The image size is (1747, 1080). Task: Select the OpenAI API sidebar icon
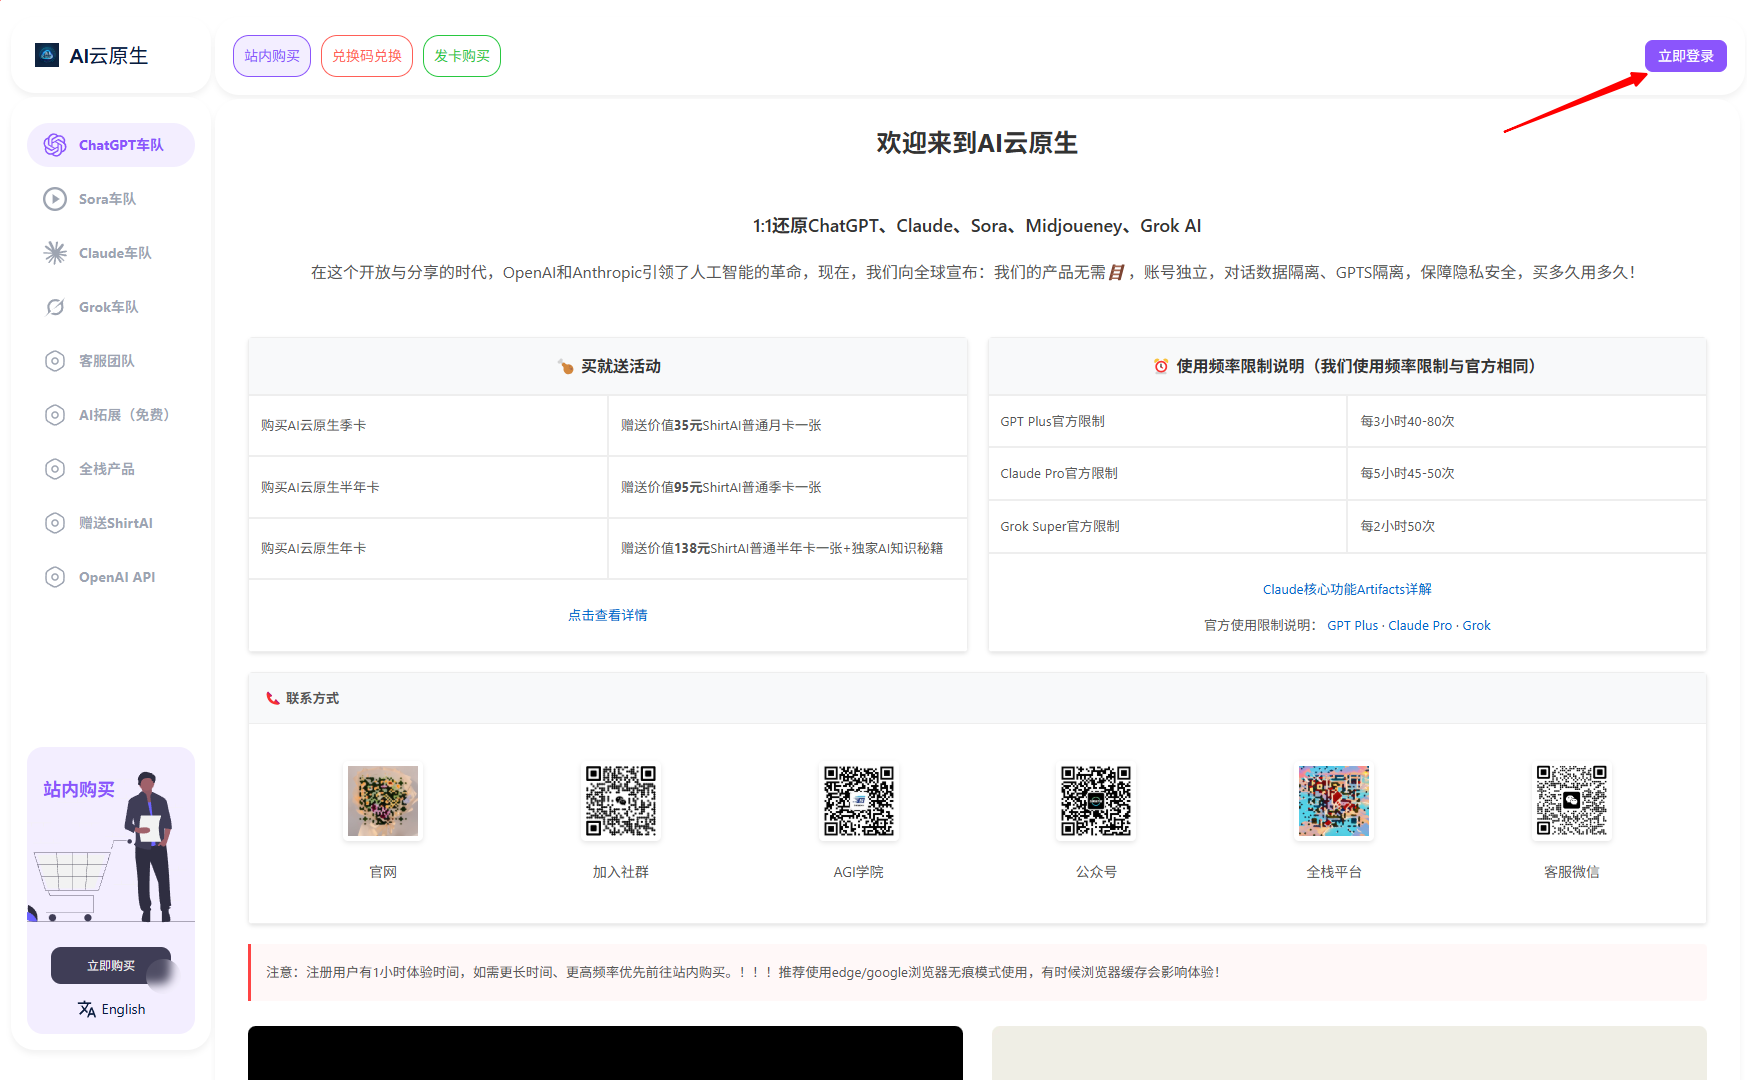click(55, 577)
